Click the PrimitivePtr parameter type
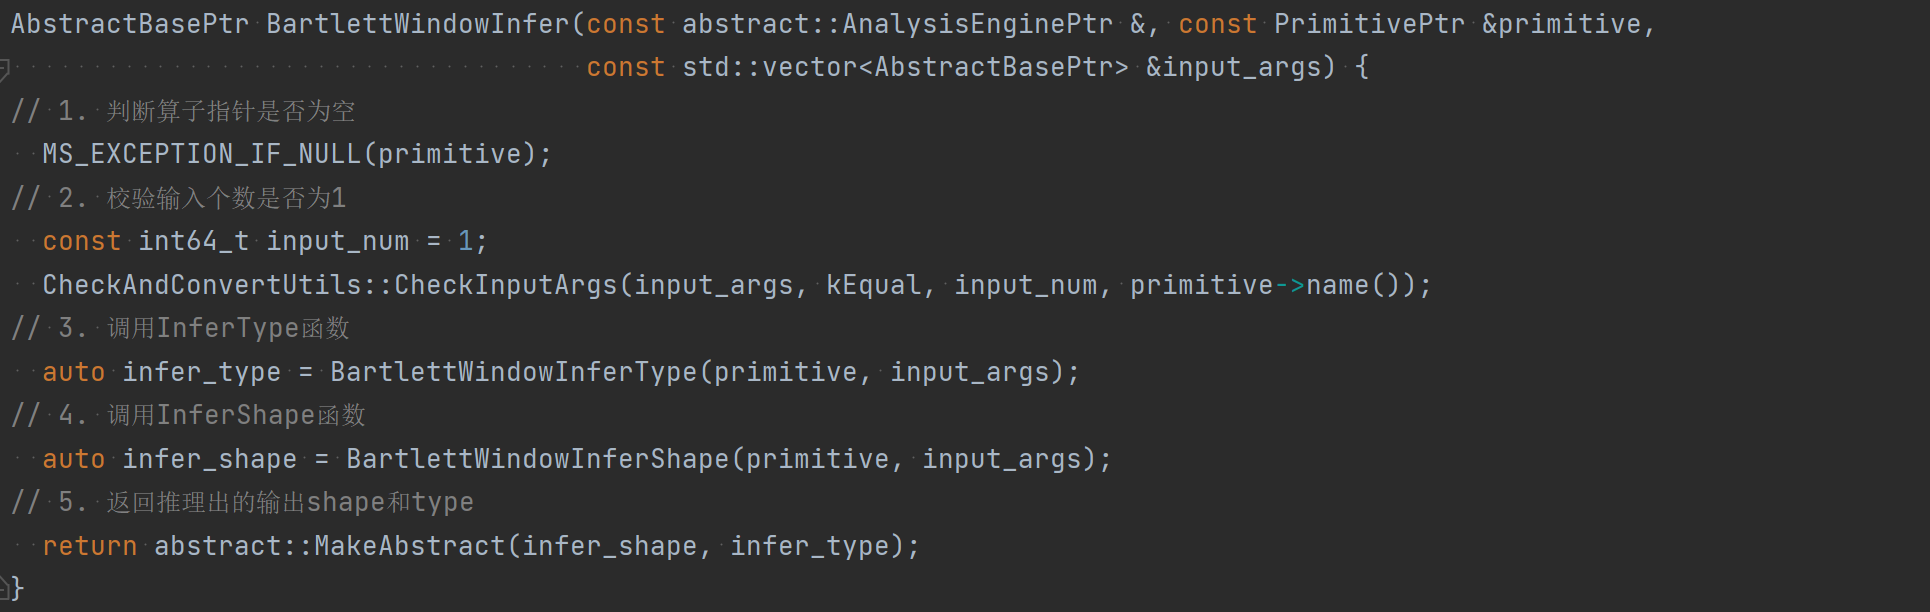Screen dimensions: 1930x612 click(x=1369, y=24)
